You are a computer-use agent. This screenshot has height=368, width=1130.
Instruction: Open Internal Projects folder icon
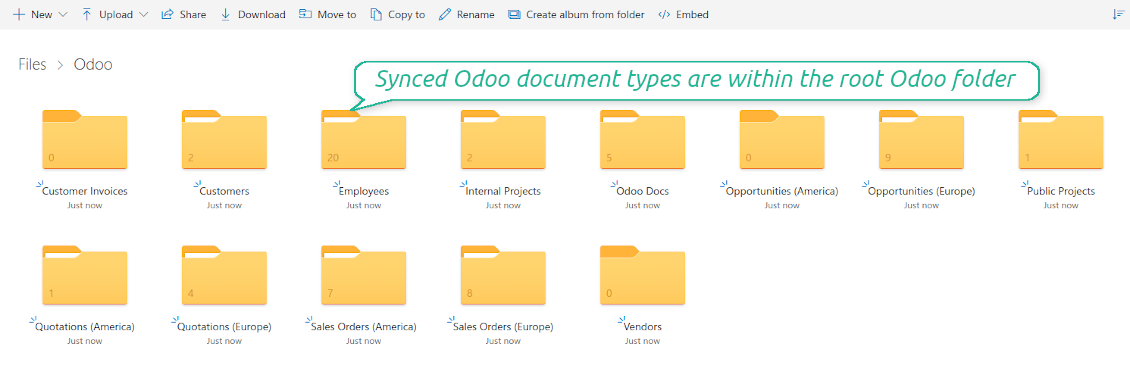tap(503, 139)
